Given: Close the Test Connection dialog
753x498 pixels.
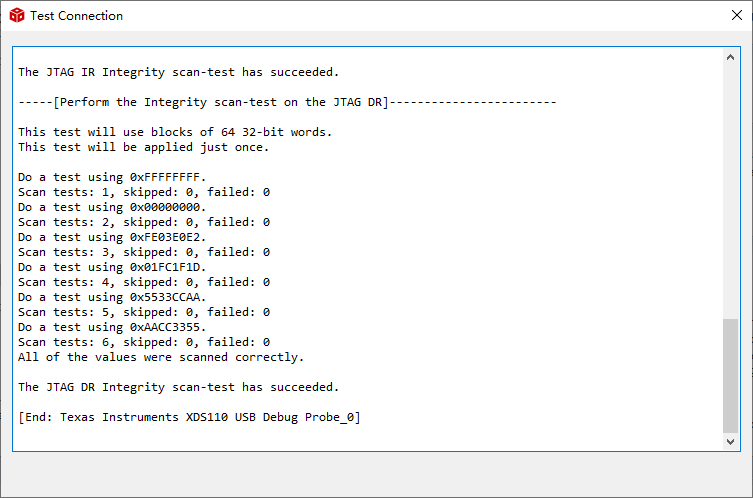Looking at the screenshot, I should (x=736, y=16).
